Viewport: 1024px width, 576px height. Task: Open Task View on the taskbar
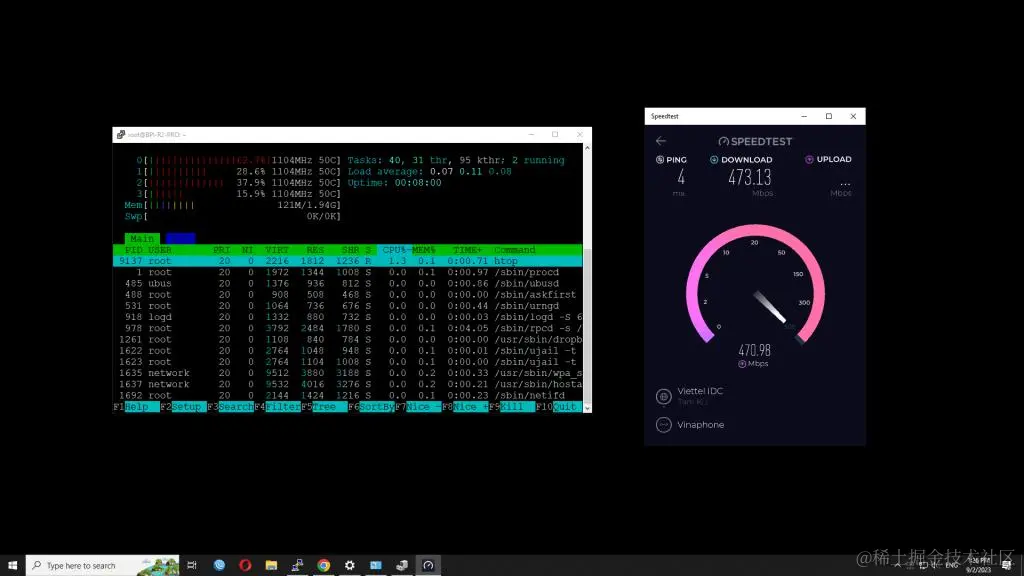pos(191,565)
